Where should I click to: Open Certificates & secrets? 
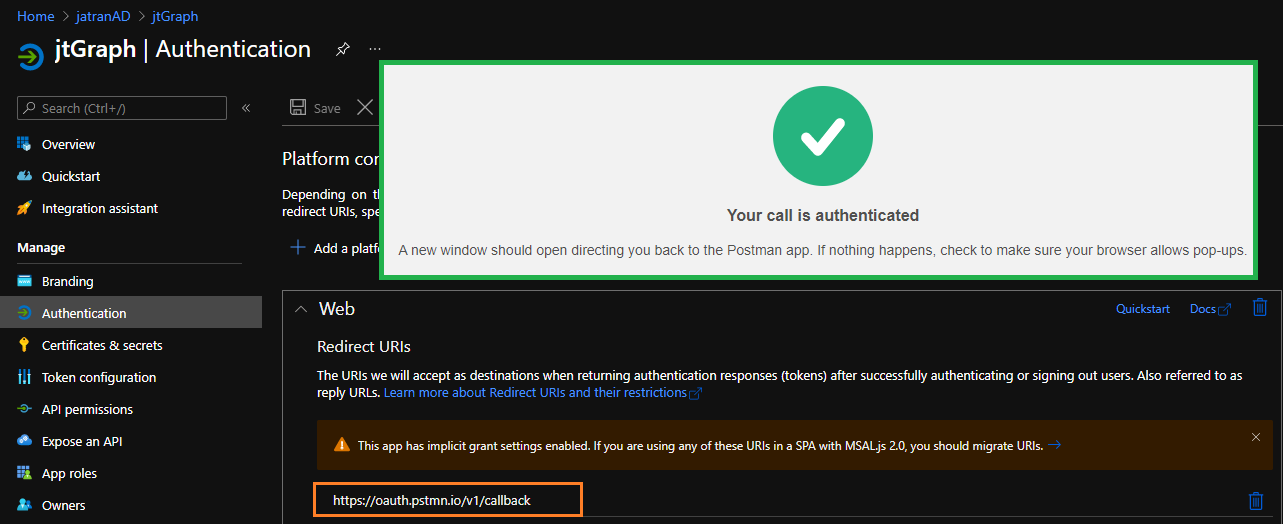coord(102,345)
